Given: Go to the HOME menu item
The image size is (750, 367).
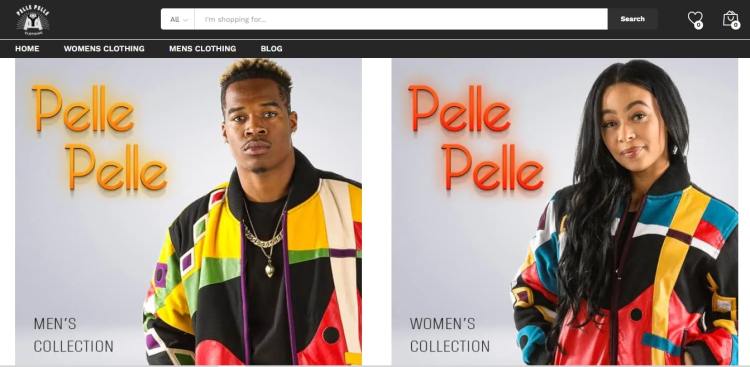Looking at the screenshot, I should (x=27, y=48).
